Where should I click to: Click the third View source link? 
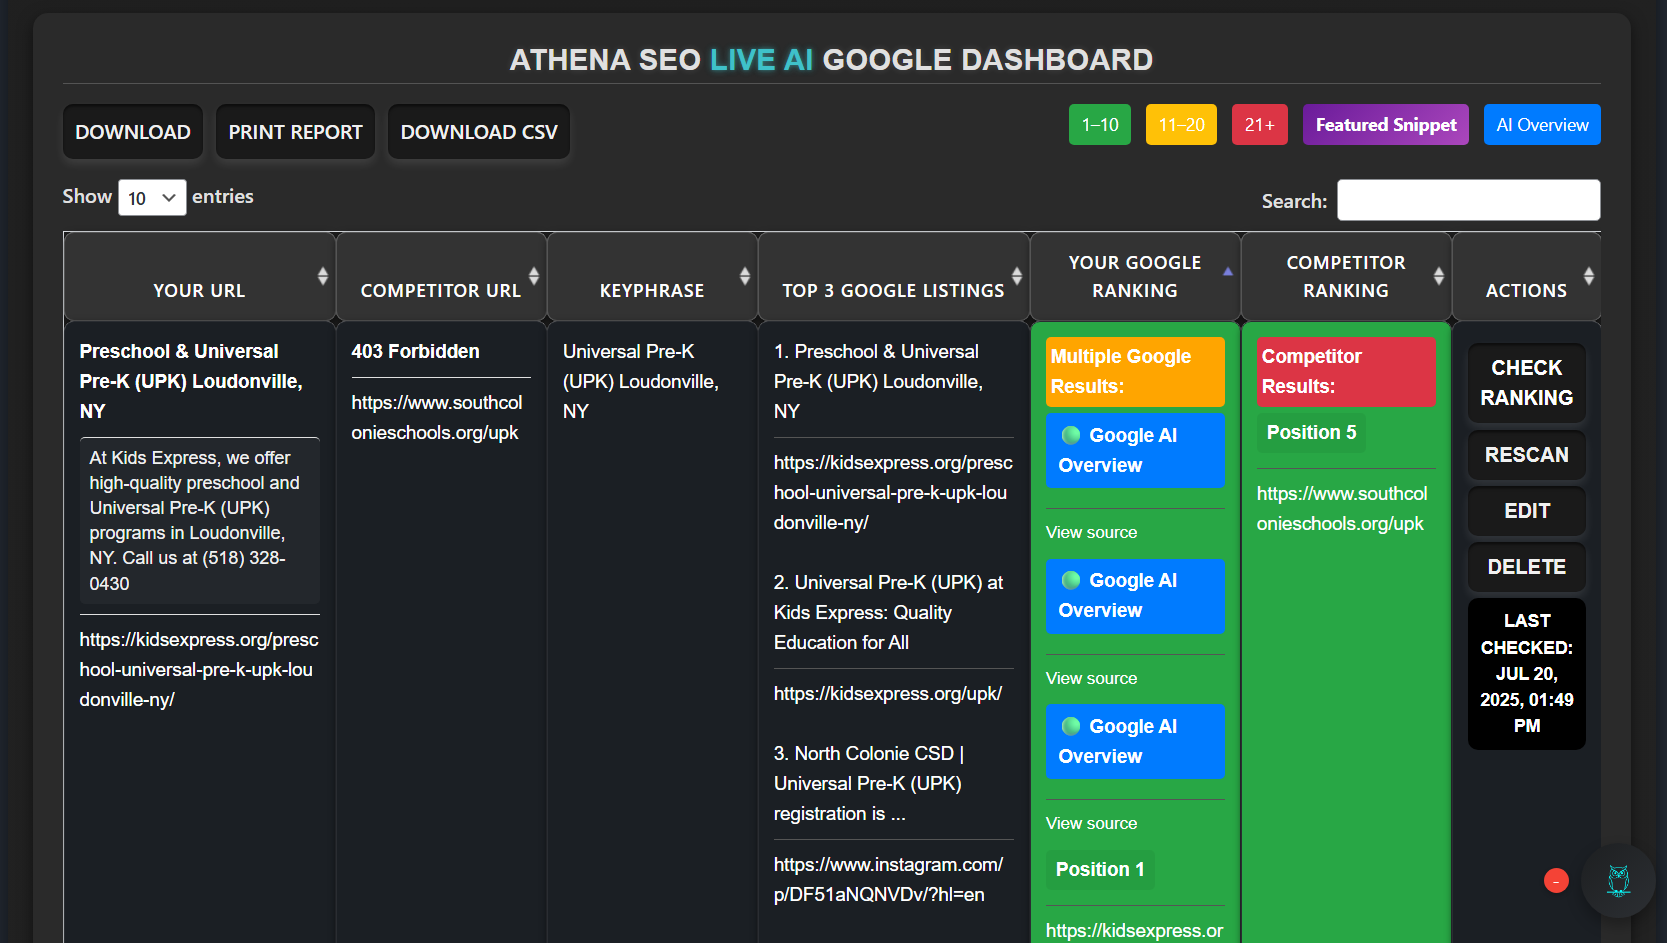[x=1091, y=824]
